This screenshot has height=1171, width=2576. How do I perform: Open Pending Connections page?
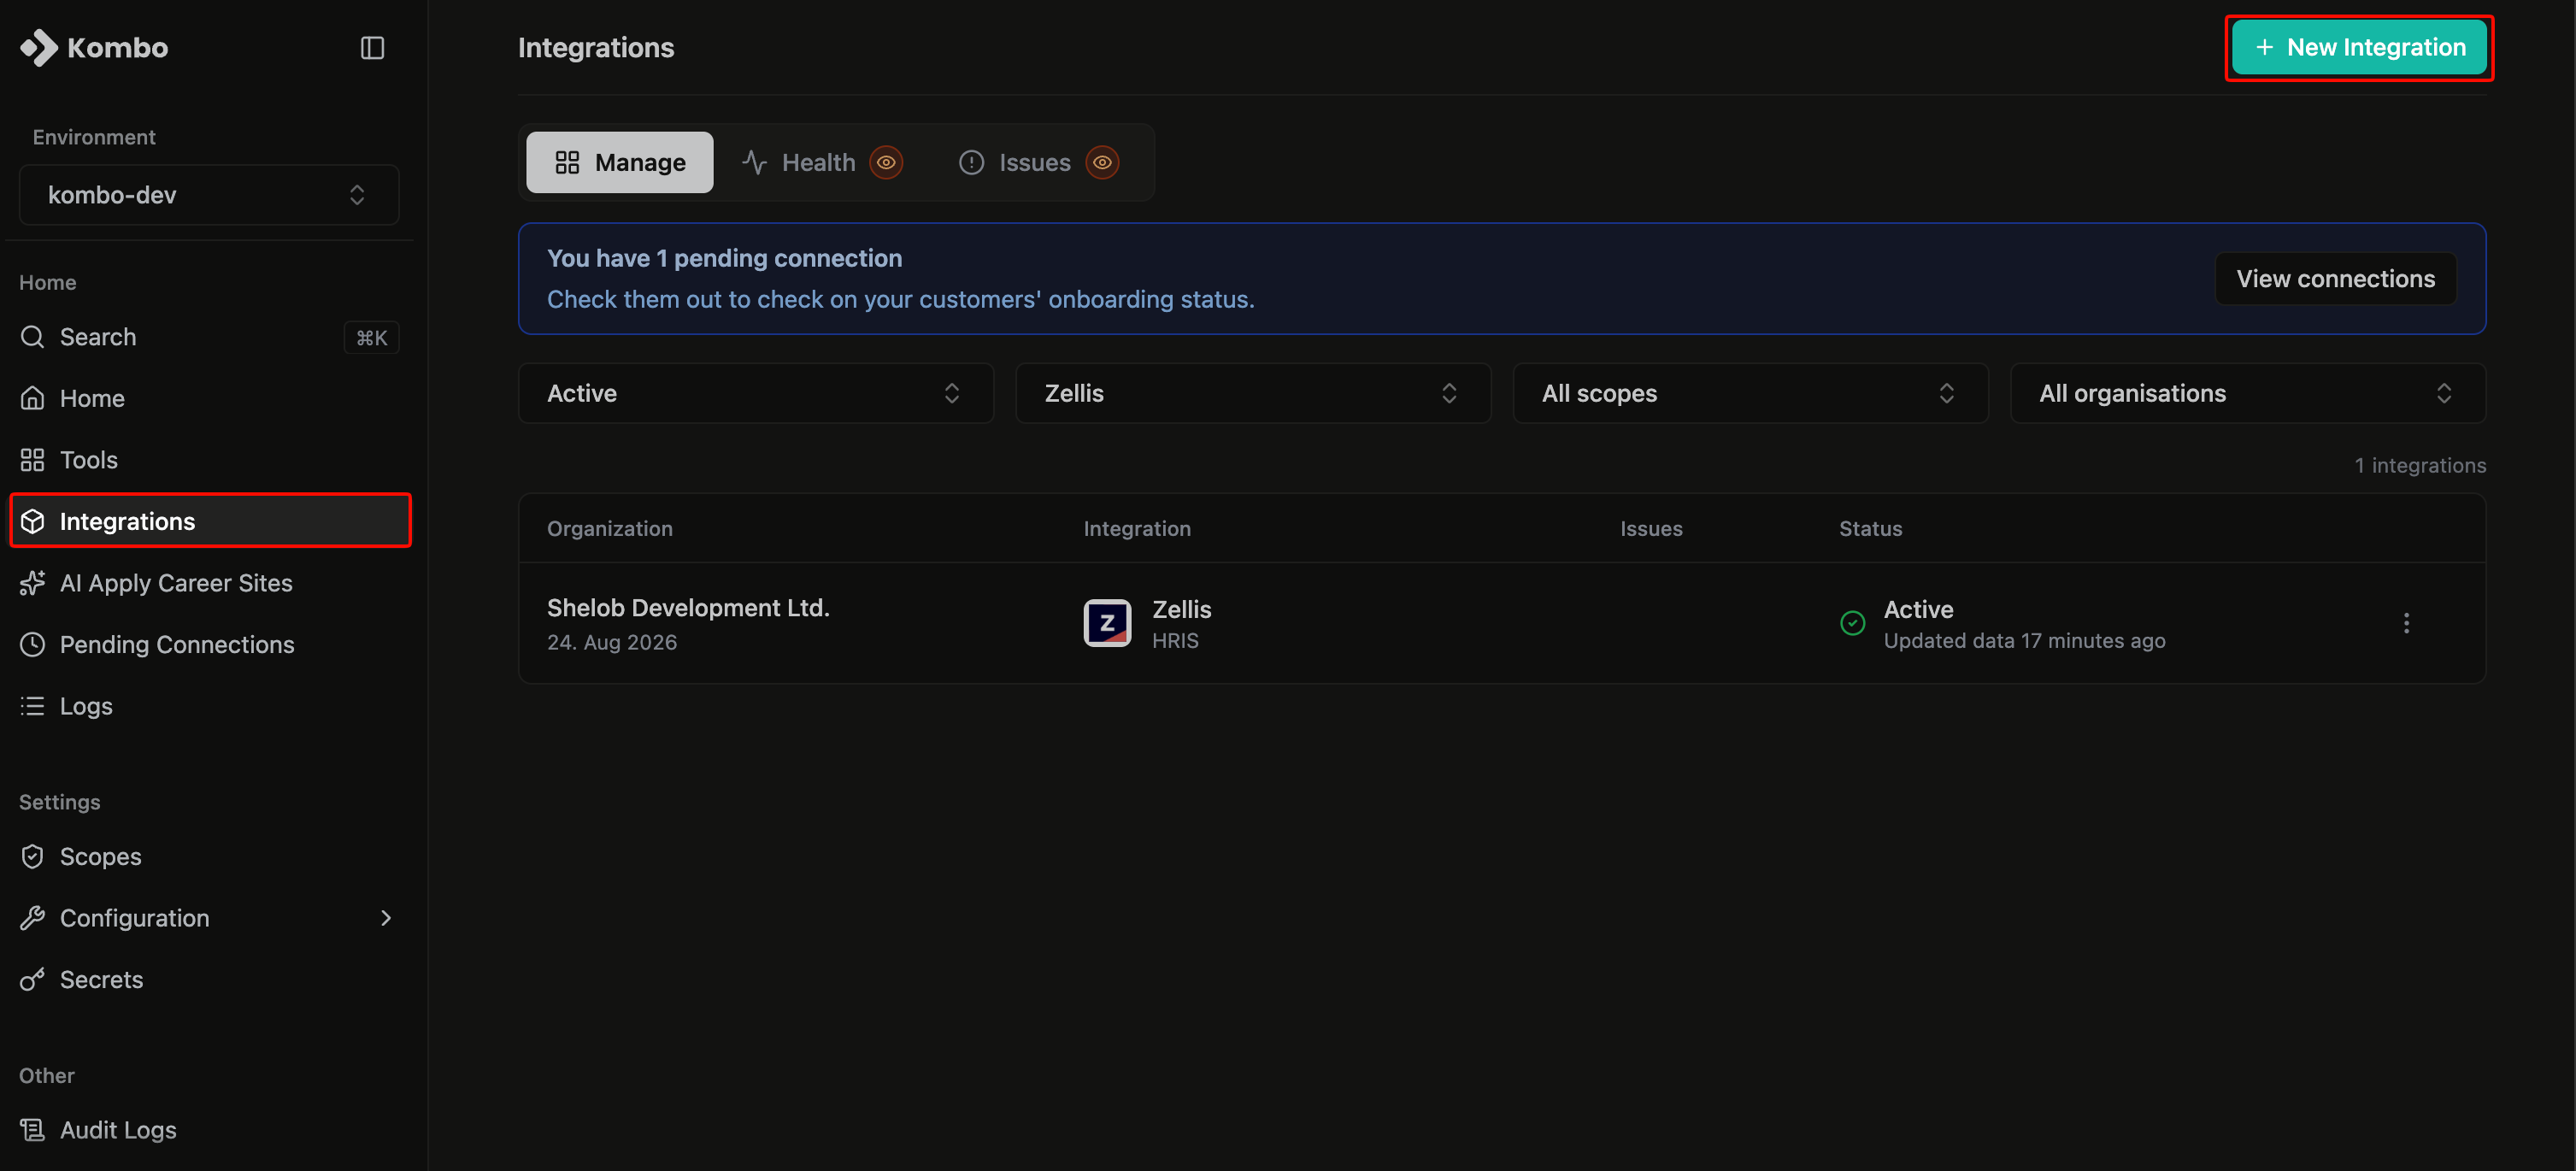(x=209, y=644)
